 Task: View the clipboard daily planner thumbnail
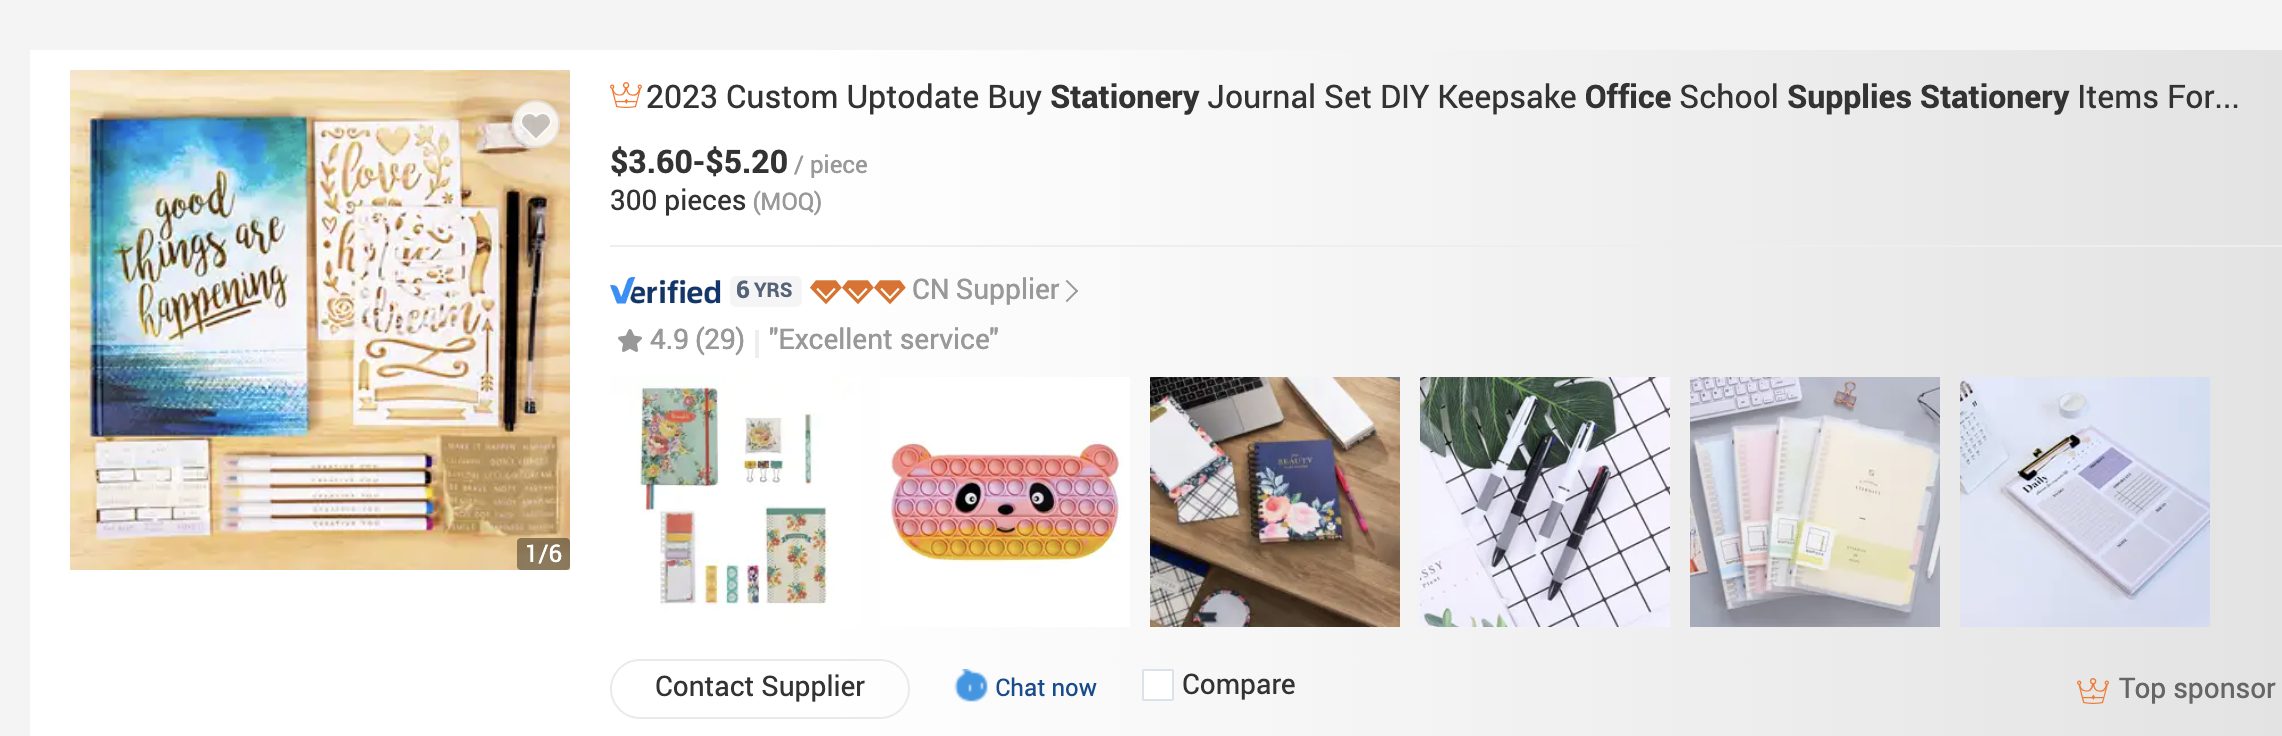point(2085,502)
